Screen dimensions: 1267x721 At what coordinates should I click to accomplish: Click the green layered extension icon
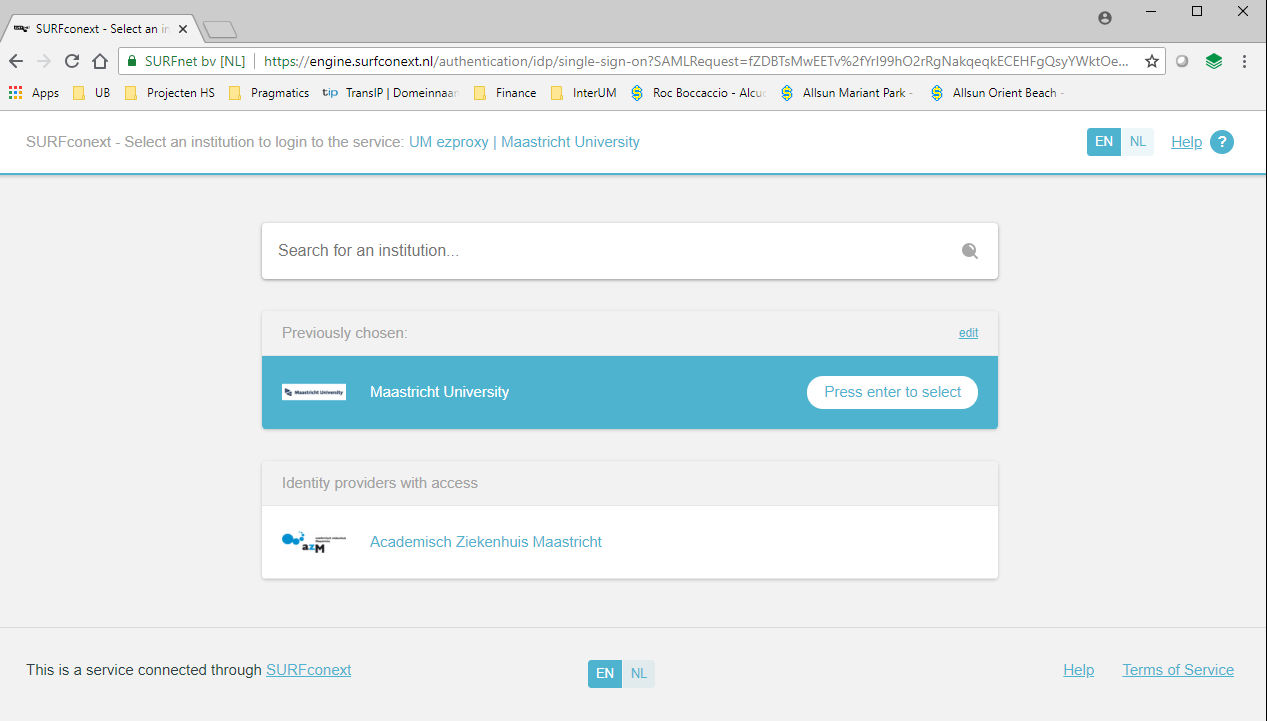coord(1213,61)
